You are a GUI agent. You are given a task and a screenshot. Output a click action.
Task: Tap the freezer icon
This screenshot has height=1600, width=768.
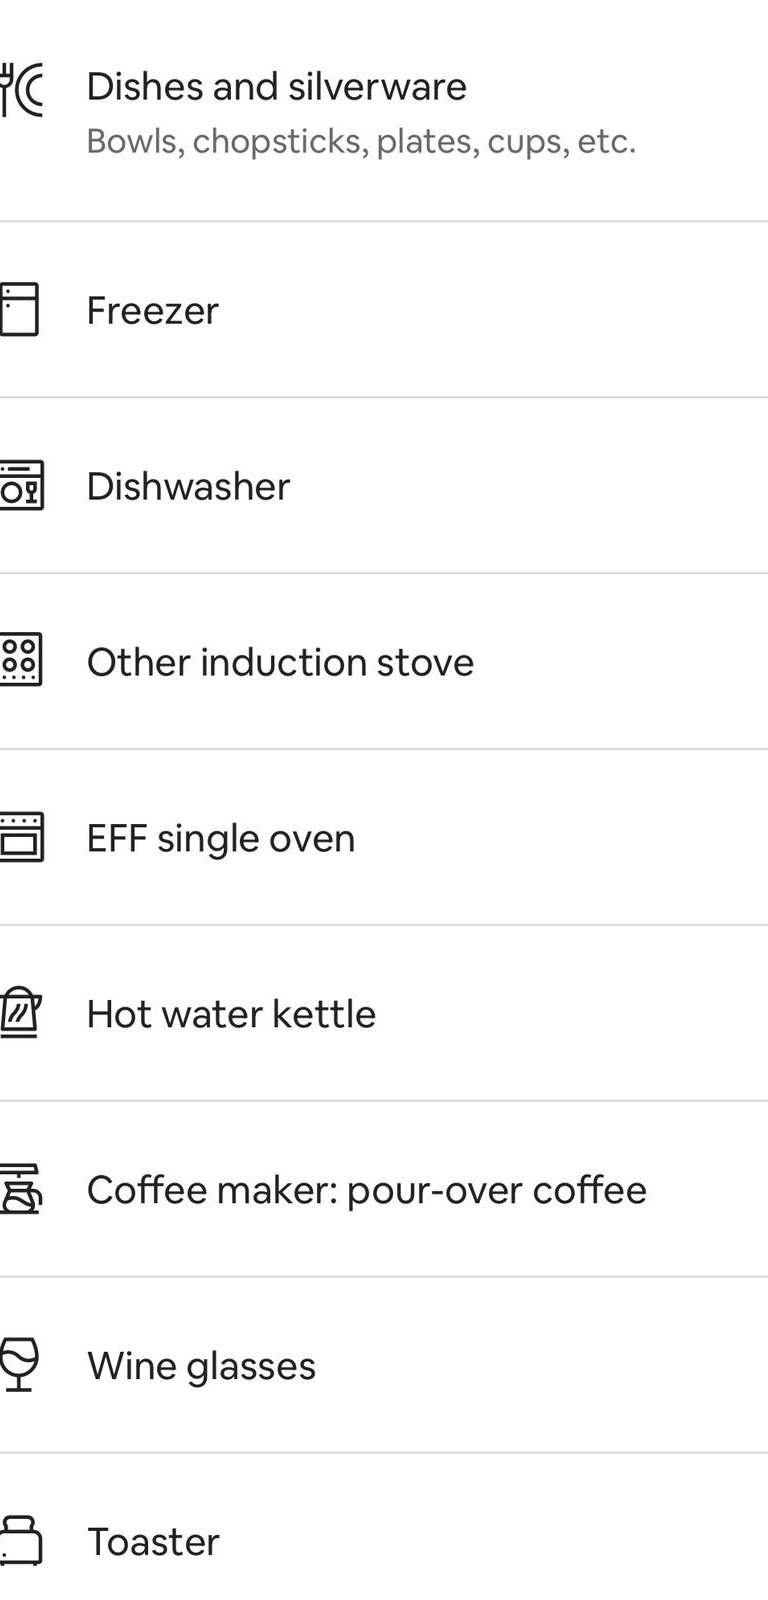point(19,309)
